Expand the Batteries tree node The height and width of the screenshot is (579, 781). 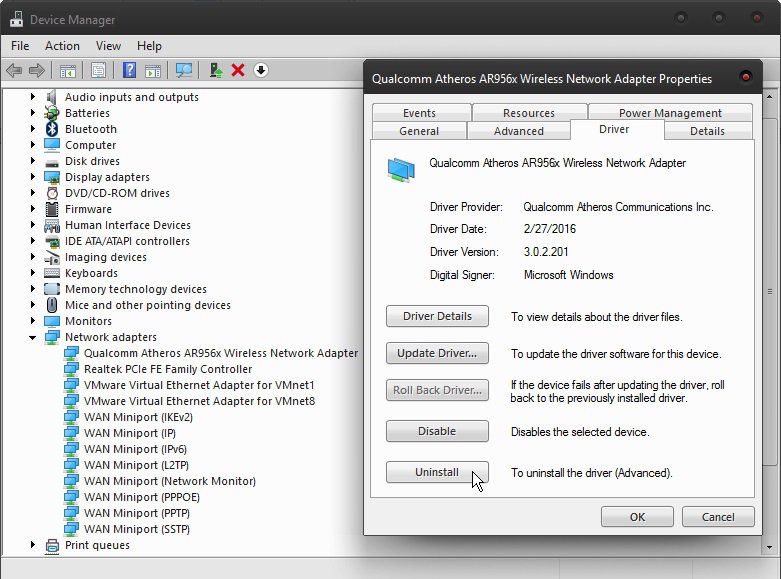pyautogui.click(x=33, y=113)
